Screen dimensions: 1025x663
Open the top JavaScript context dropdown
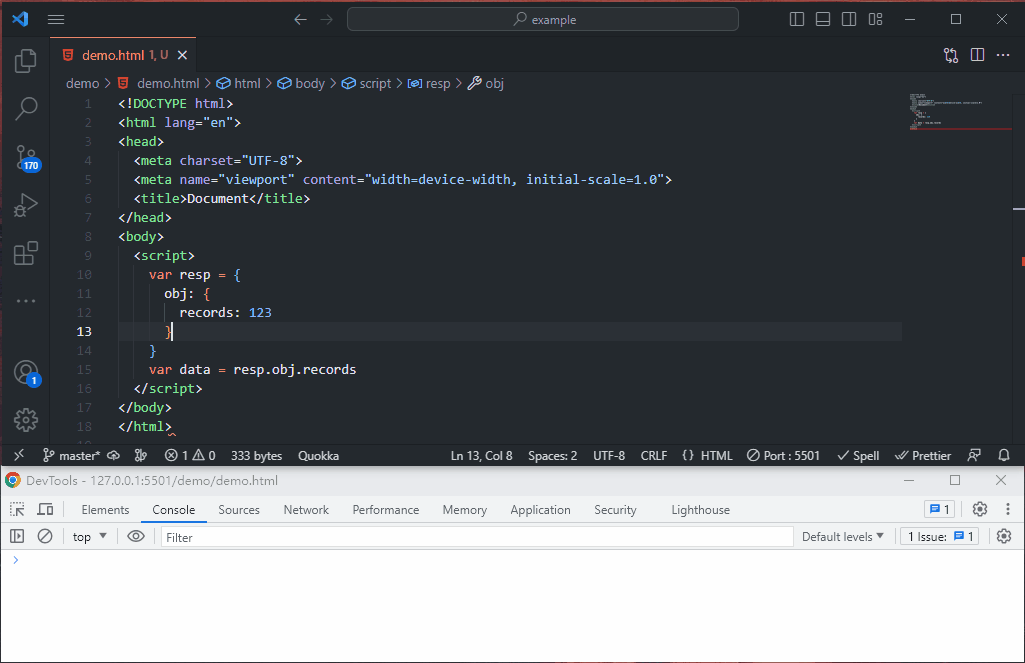[90, 537]
